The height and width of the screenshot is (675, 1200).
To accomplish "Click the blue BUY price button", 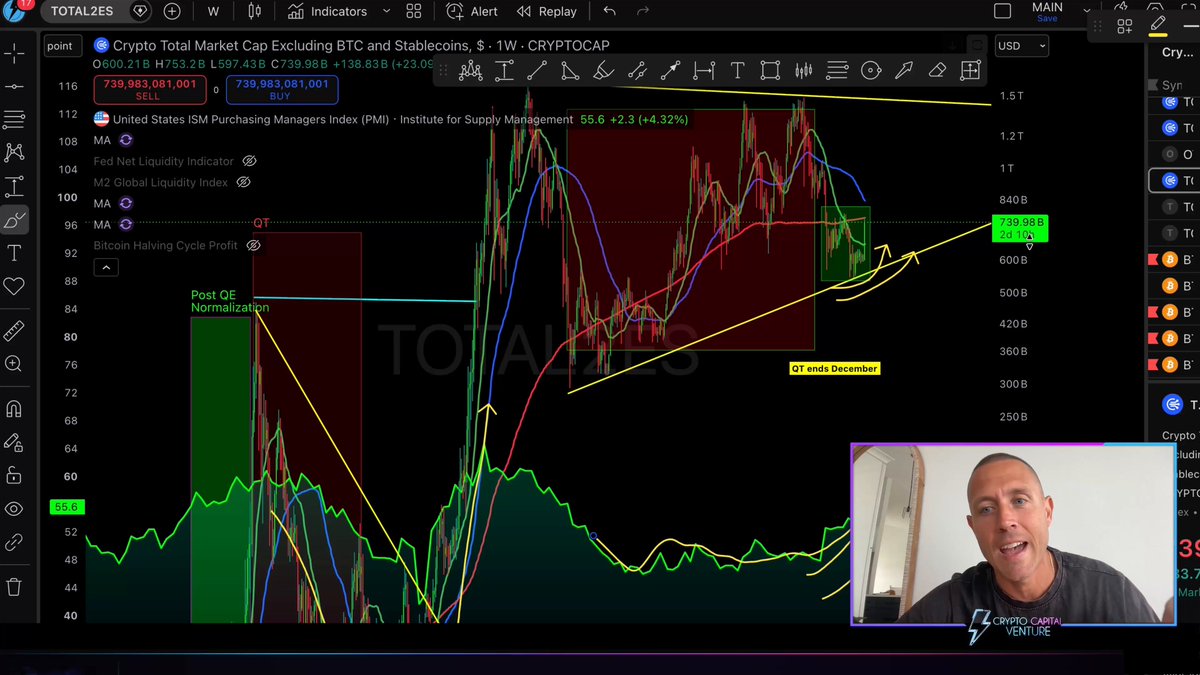I will click(281, 90).
